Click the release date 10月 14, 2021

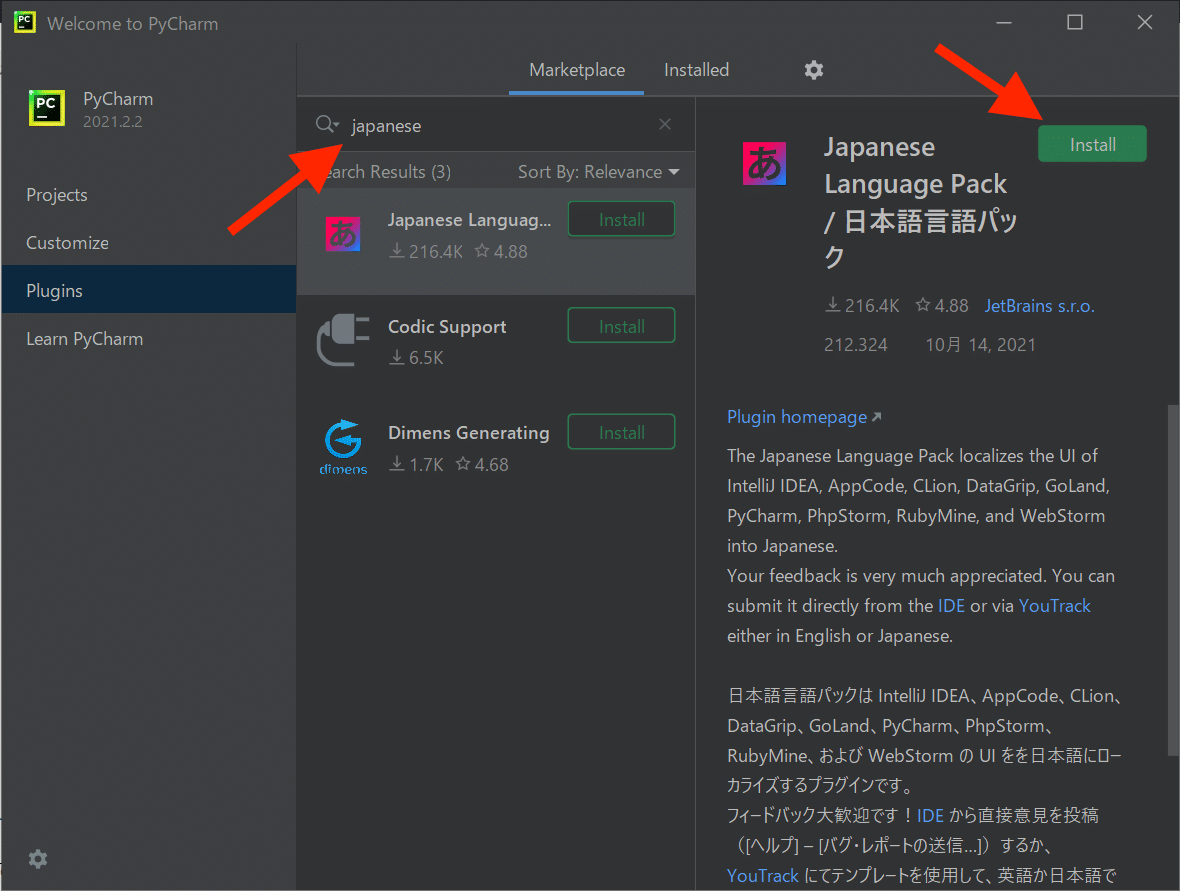tap(980, 345)
